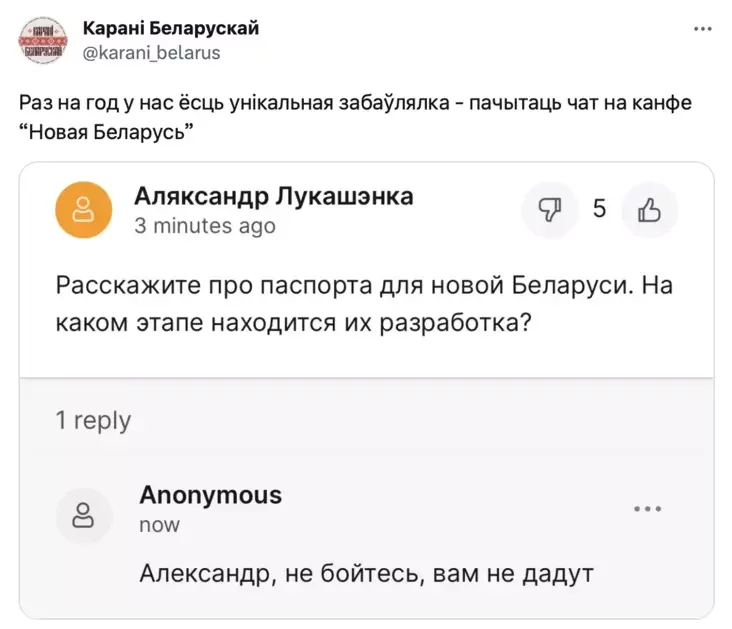Select the Аляксандр Лукашэнка author name

[273, 196]
